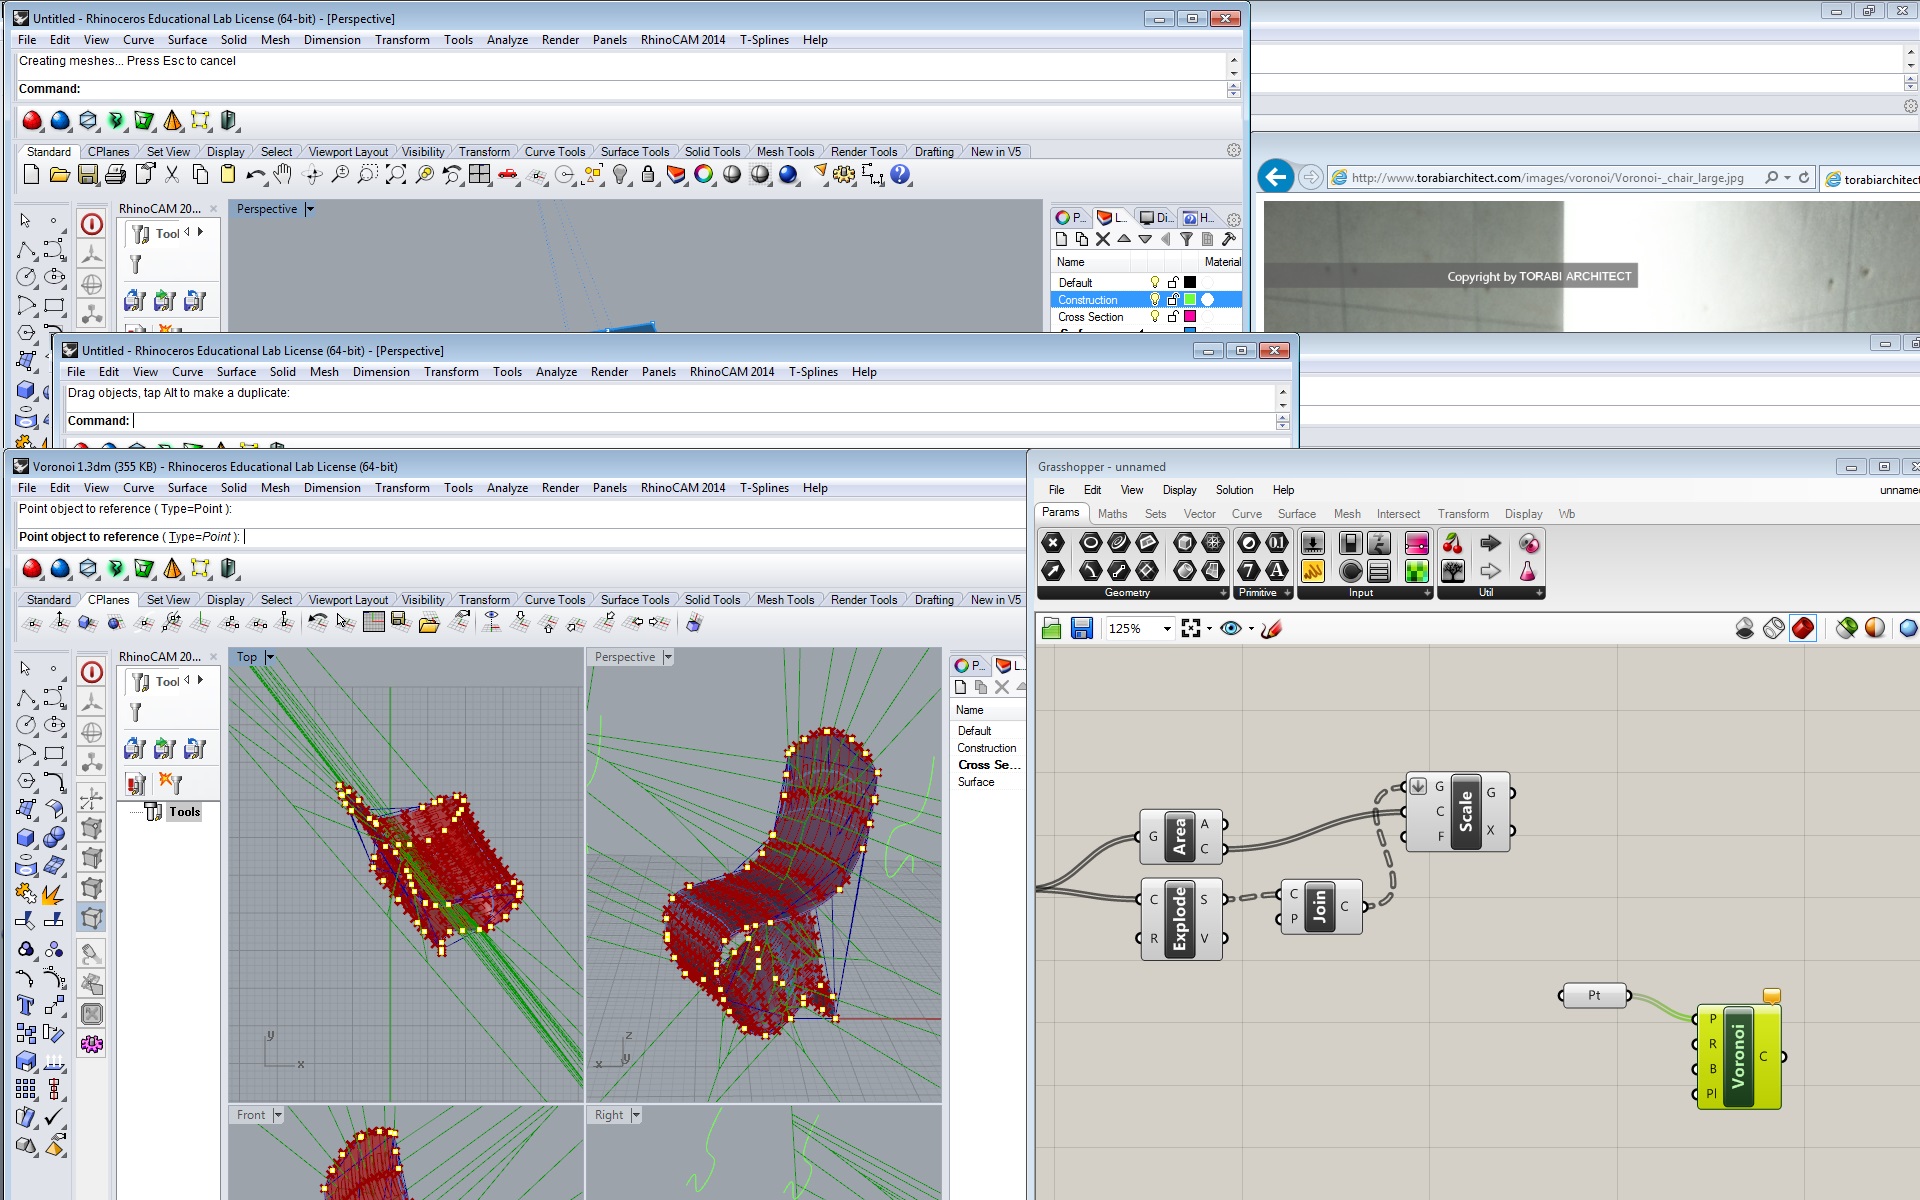This screenshot has width=1920, height=1200.
Task: Open the Grasshopper zoom 125% dropdown
Action: pos(1166,629)
